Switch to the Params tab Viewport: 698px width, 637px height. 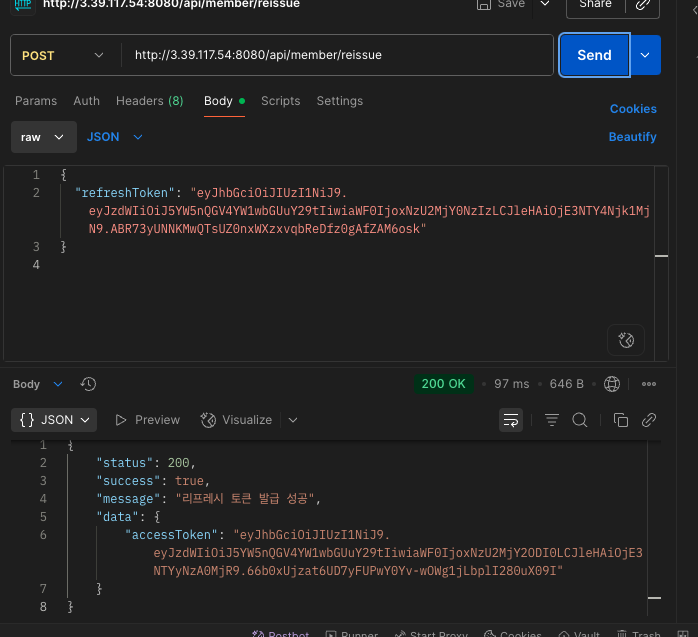coord(36,101)
